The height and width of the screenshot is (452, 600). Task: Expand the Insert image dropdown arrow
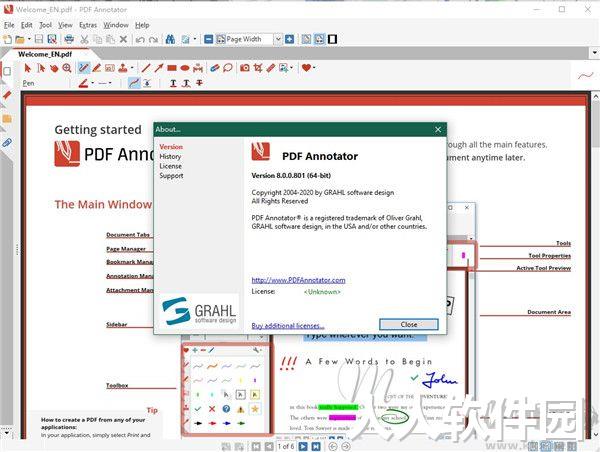(x=292, y=68)
